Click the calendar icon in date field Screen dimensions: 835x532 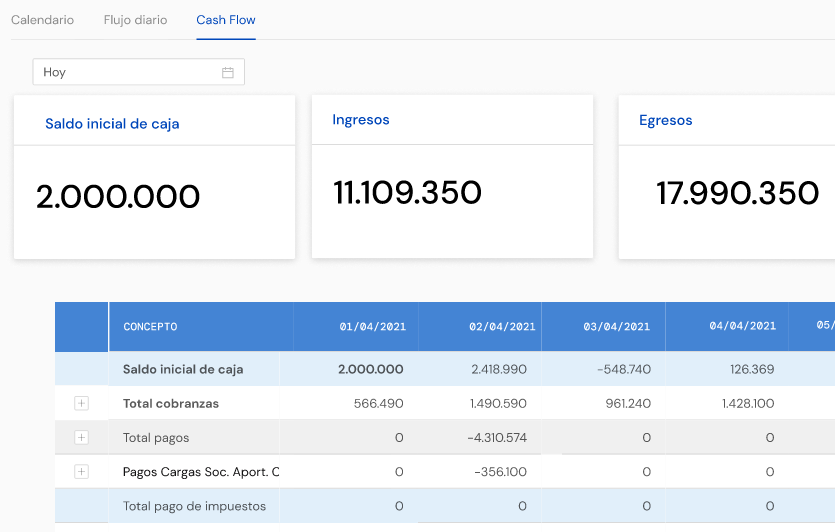(x=228, y=72)
